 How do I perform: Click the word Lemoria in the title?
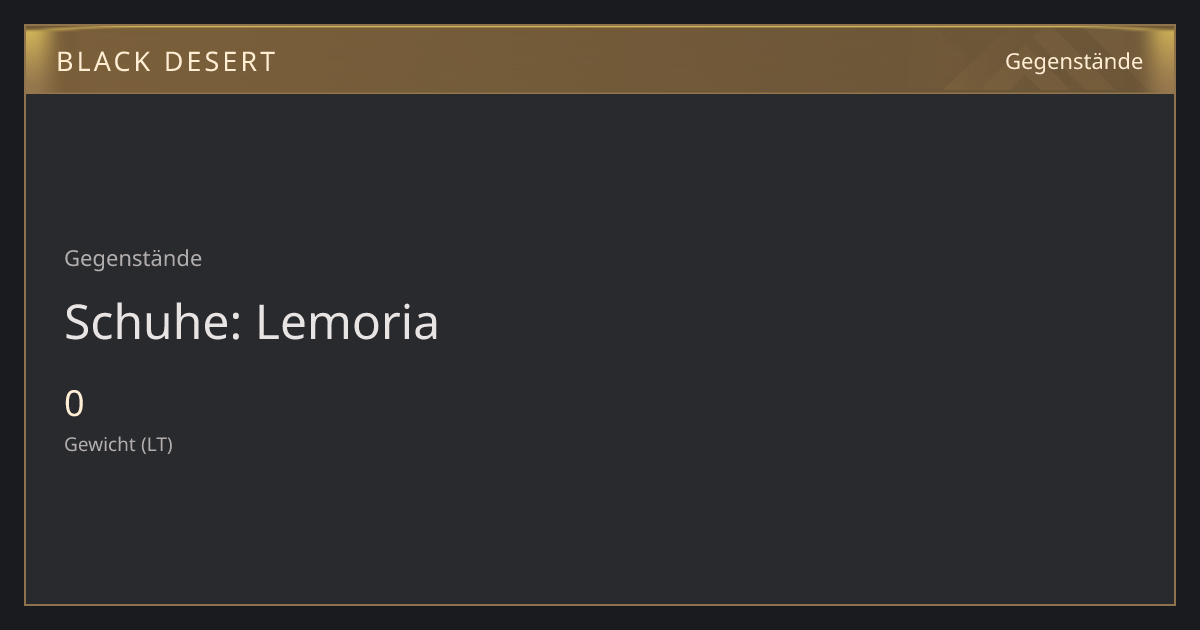pos(347,322)
